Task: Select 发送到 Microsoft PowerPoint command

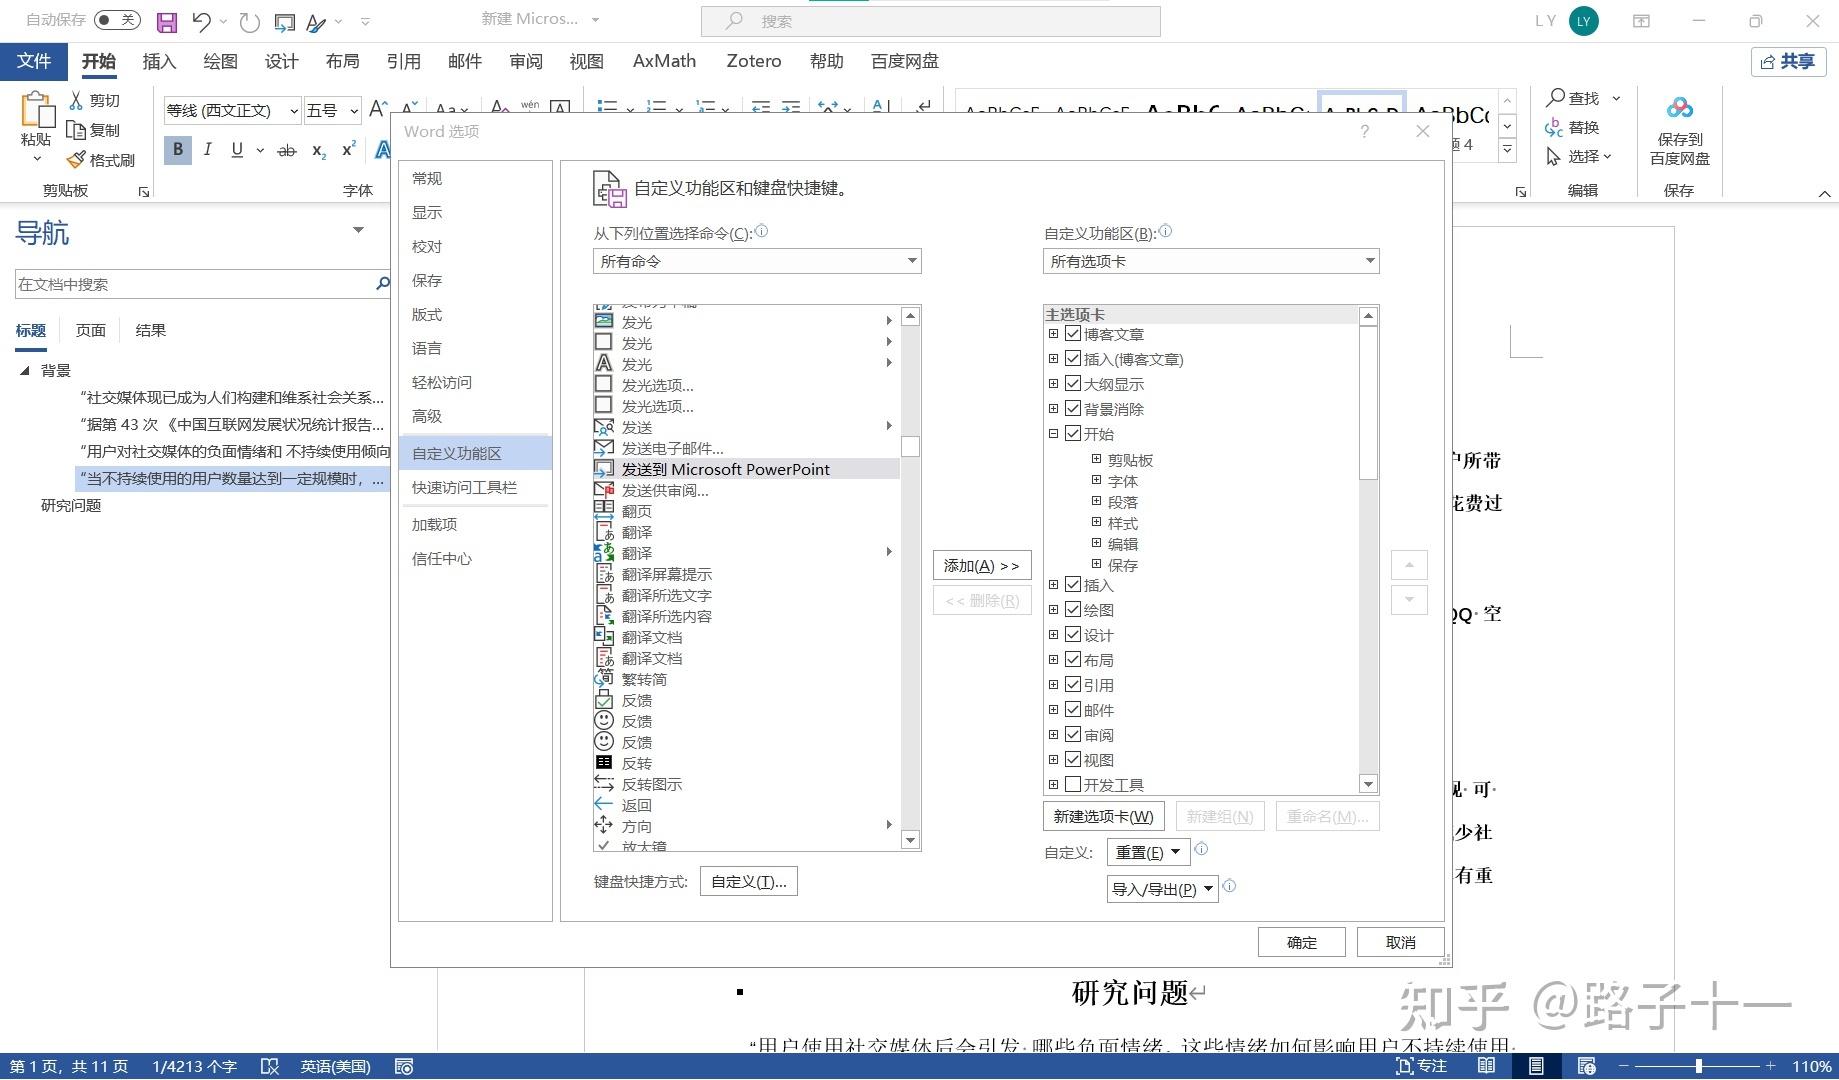Action: (746, 469)
